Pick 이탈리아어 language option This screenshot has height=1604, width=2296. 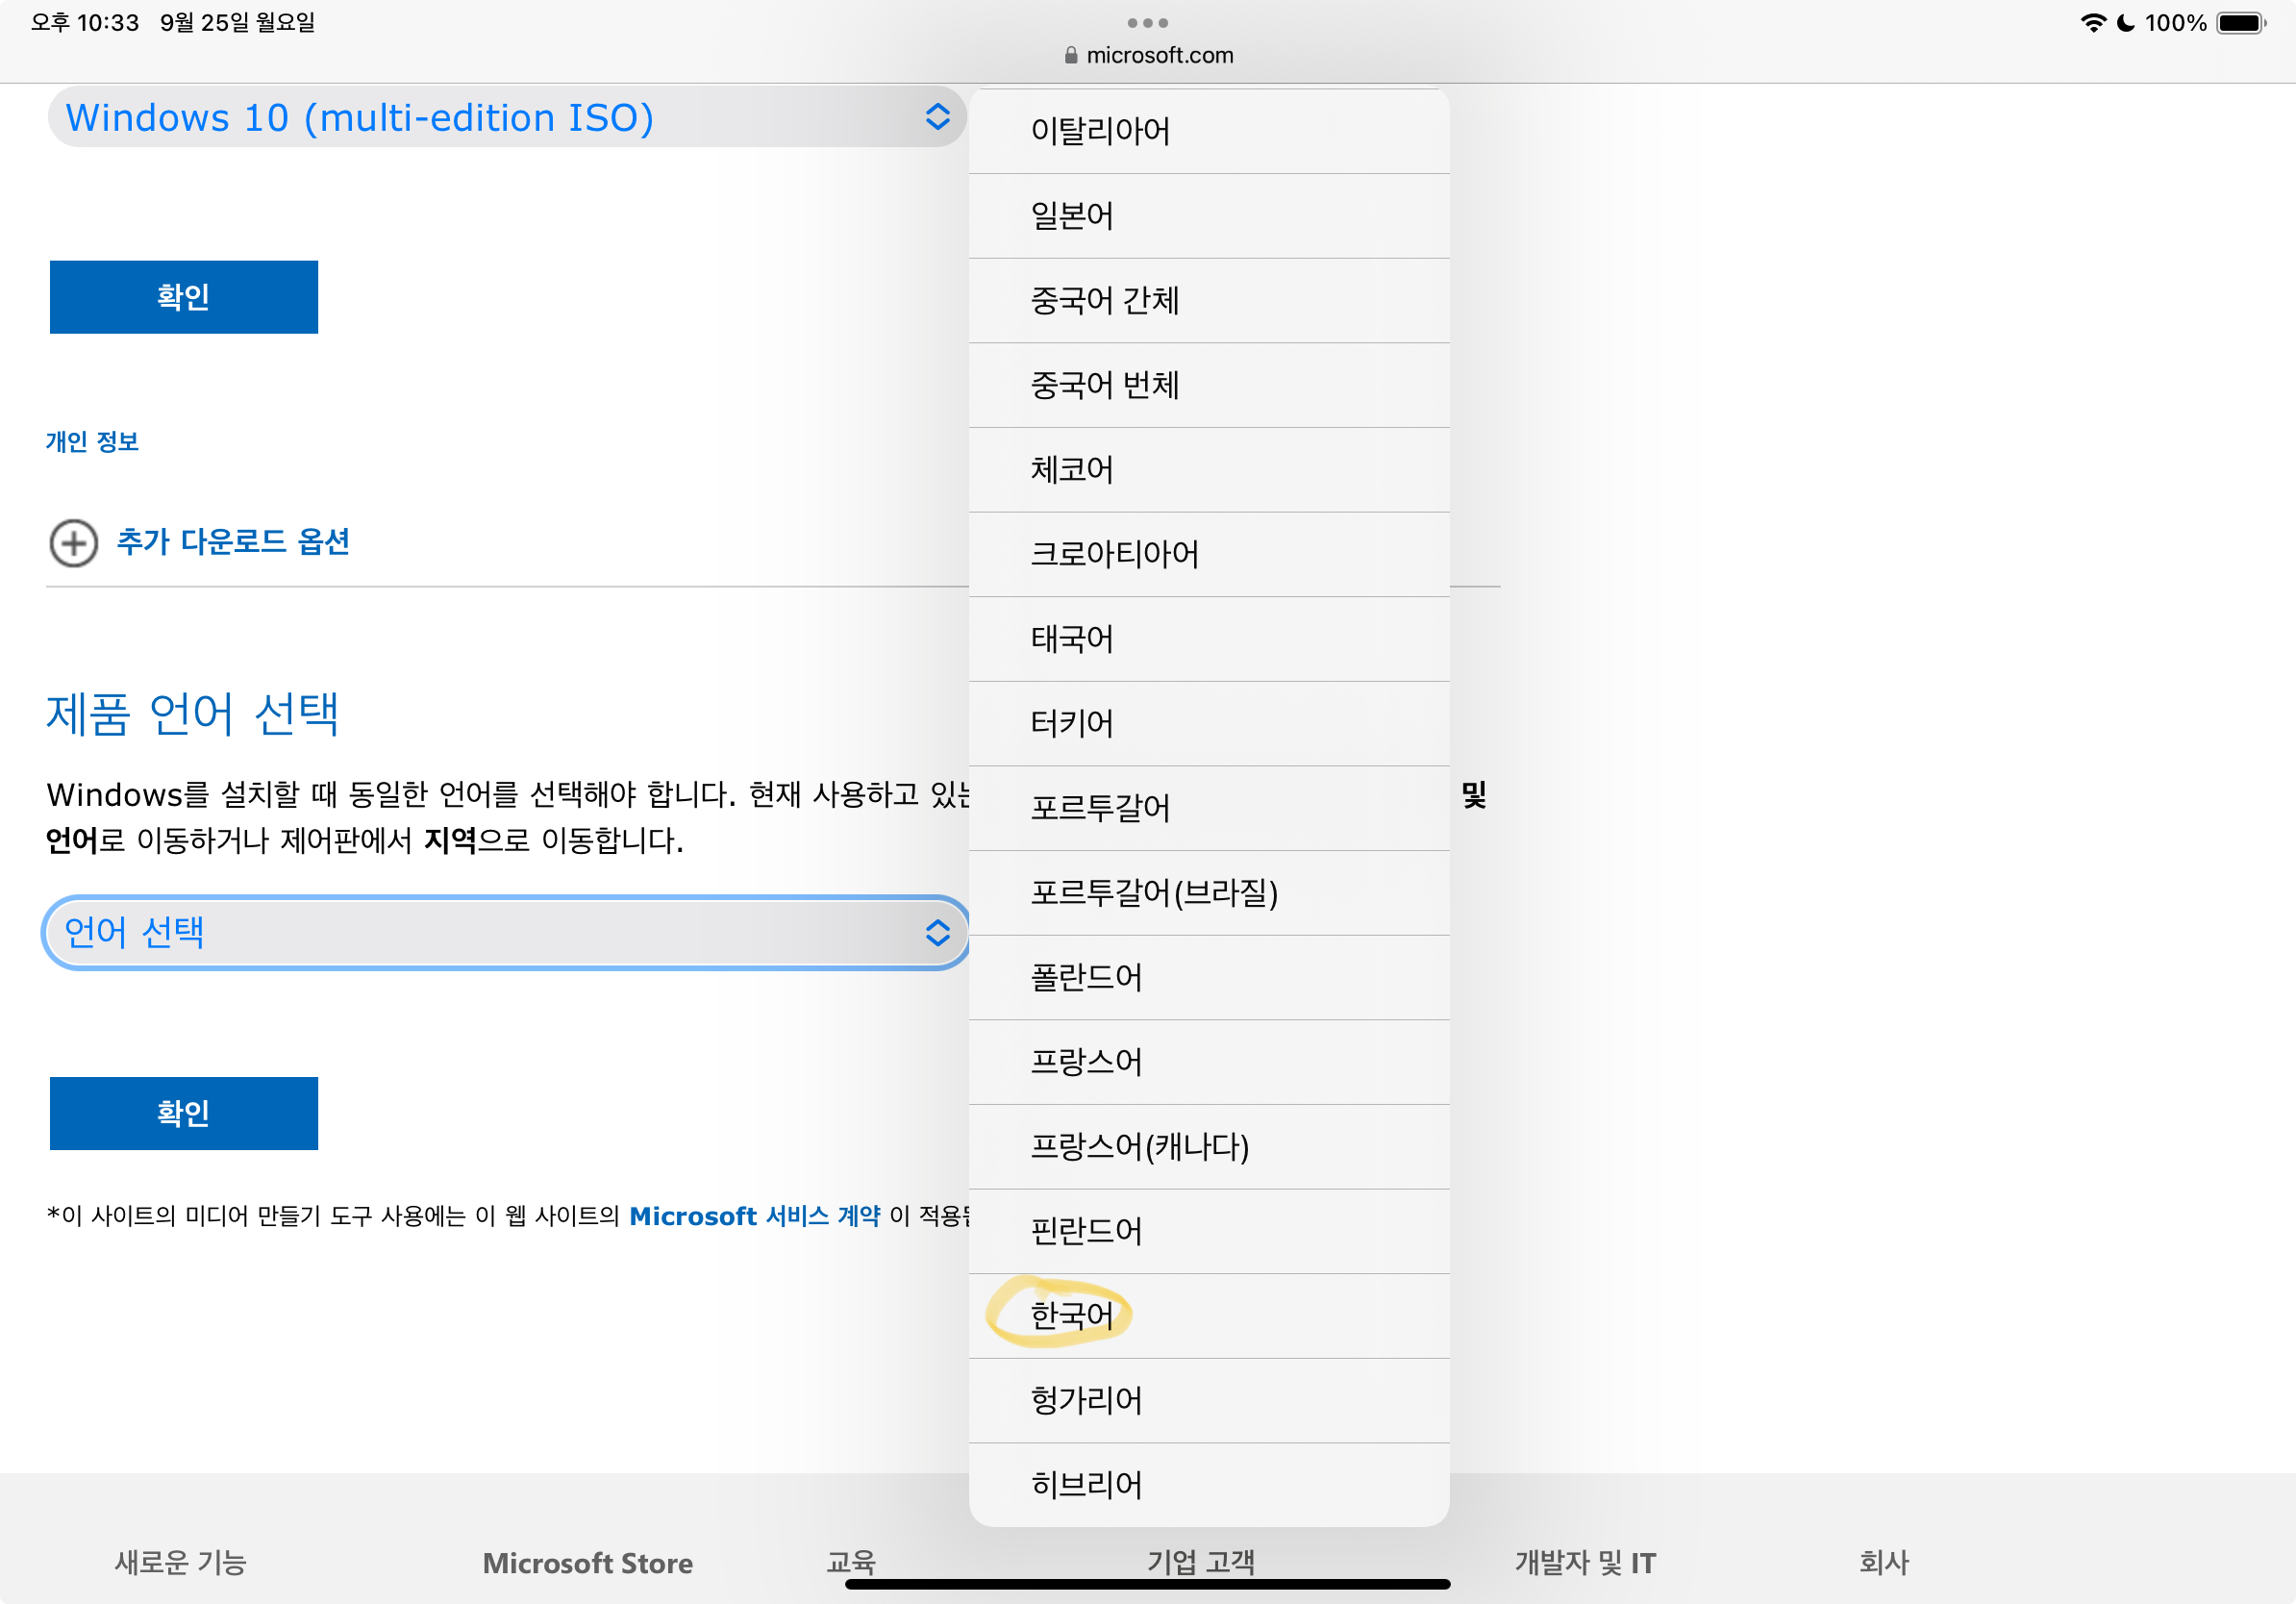pyautogui.click(x=1100, y=131)
